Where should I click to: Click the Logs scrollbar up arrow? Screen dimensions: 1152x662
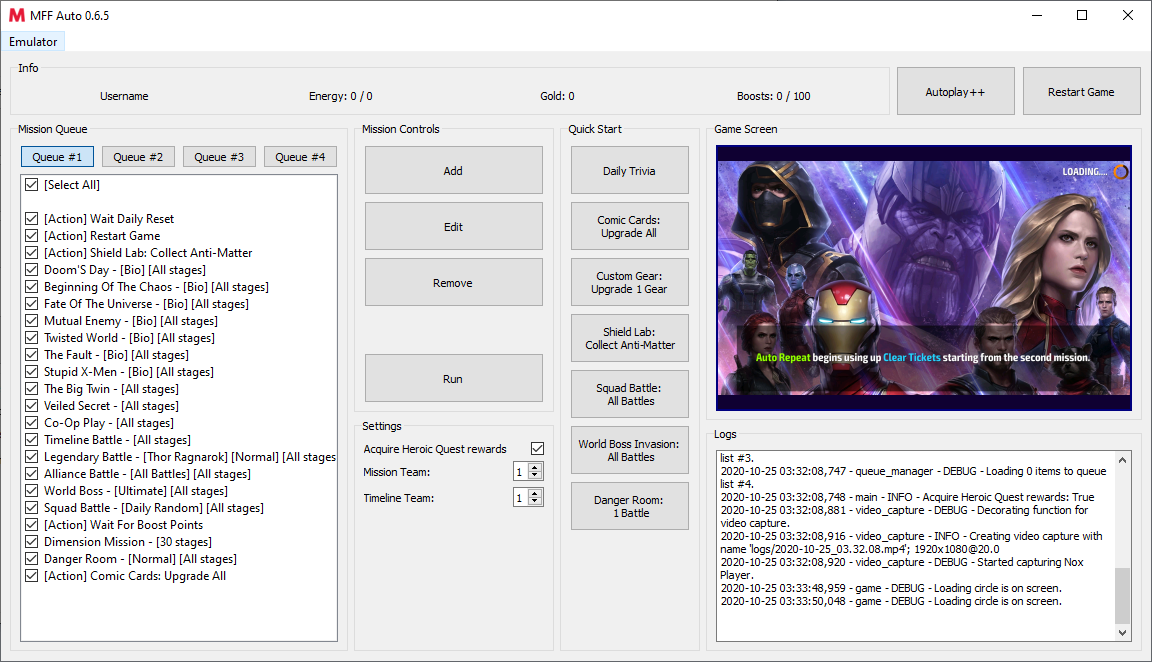coord(1122,460)
